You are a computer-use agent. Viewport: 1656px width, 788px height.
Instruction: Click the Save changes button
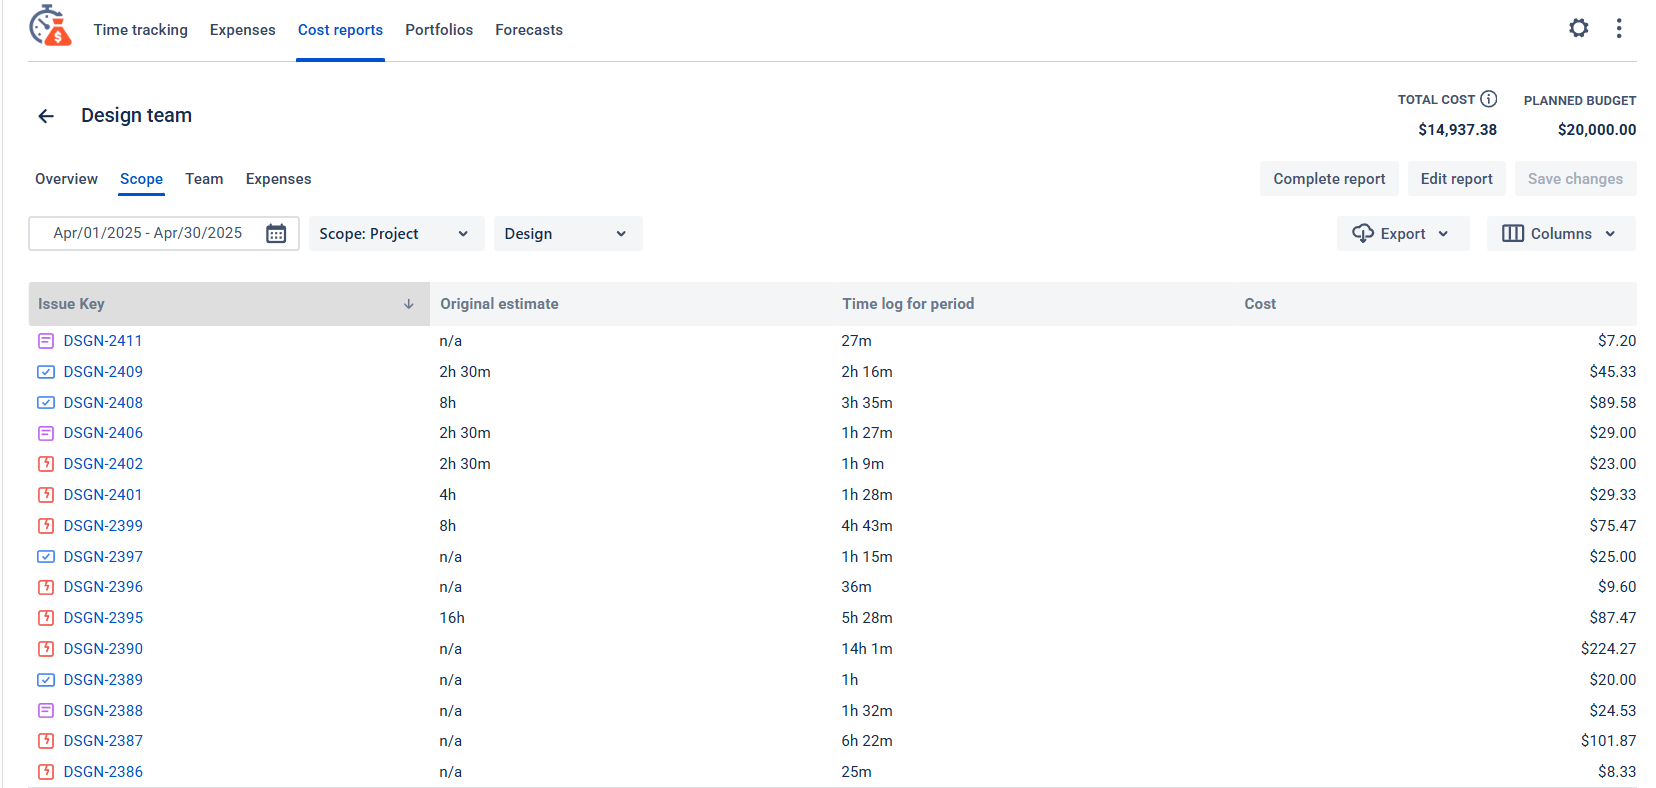(1575, 179)
